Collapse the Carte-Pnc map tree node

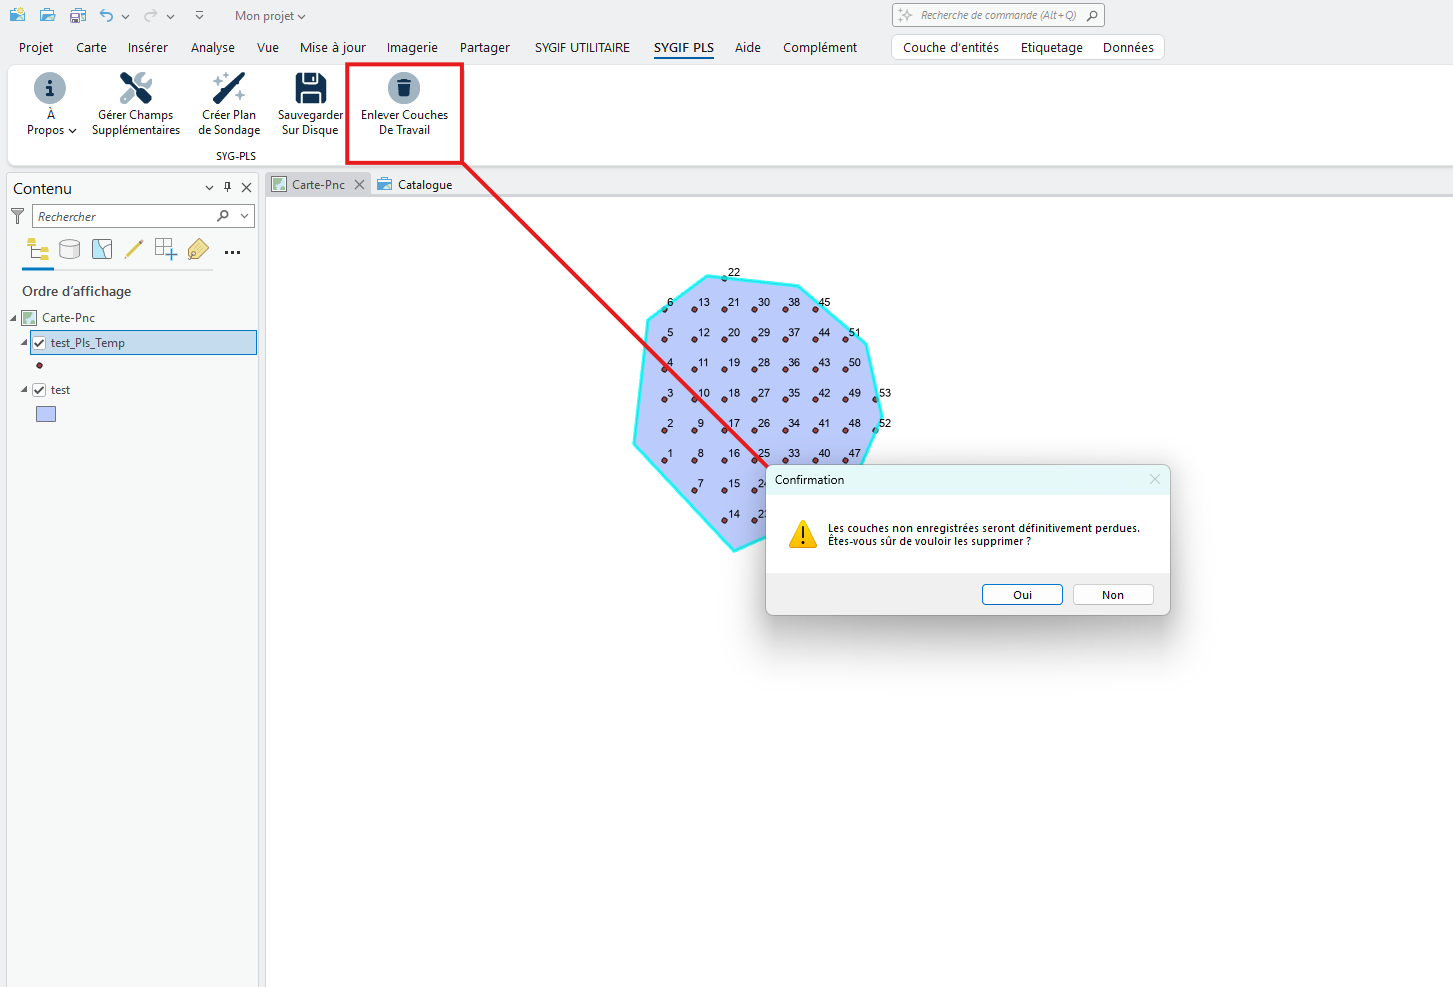14,318
